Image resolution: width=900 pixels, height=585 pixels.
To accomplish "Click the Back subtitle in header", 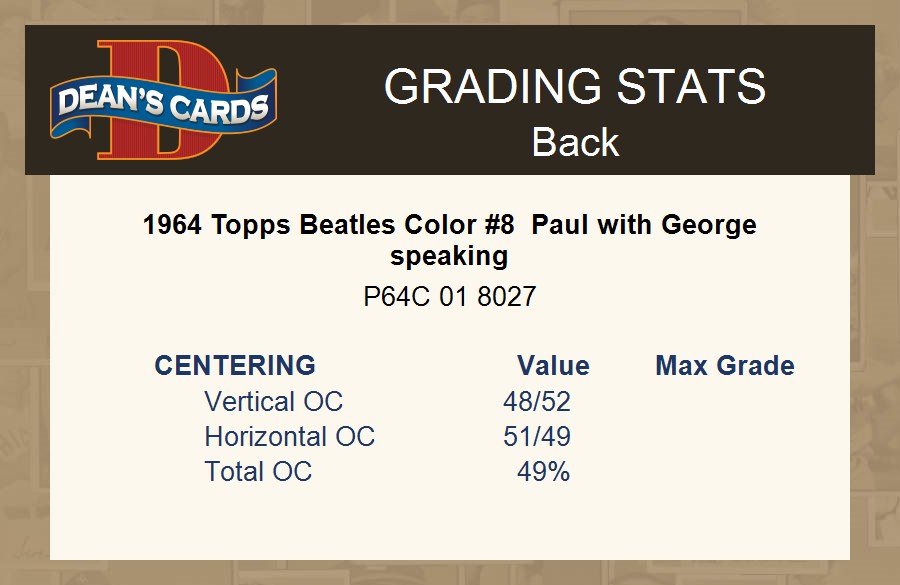I will (x=575, y=142).
